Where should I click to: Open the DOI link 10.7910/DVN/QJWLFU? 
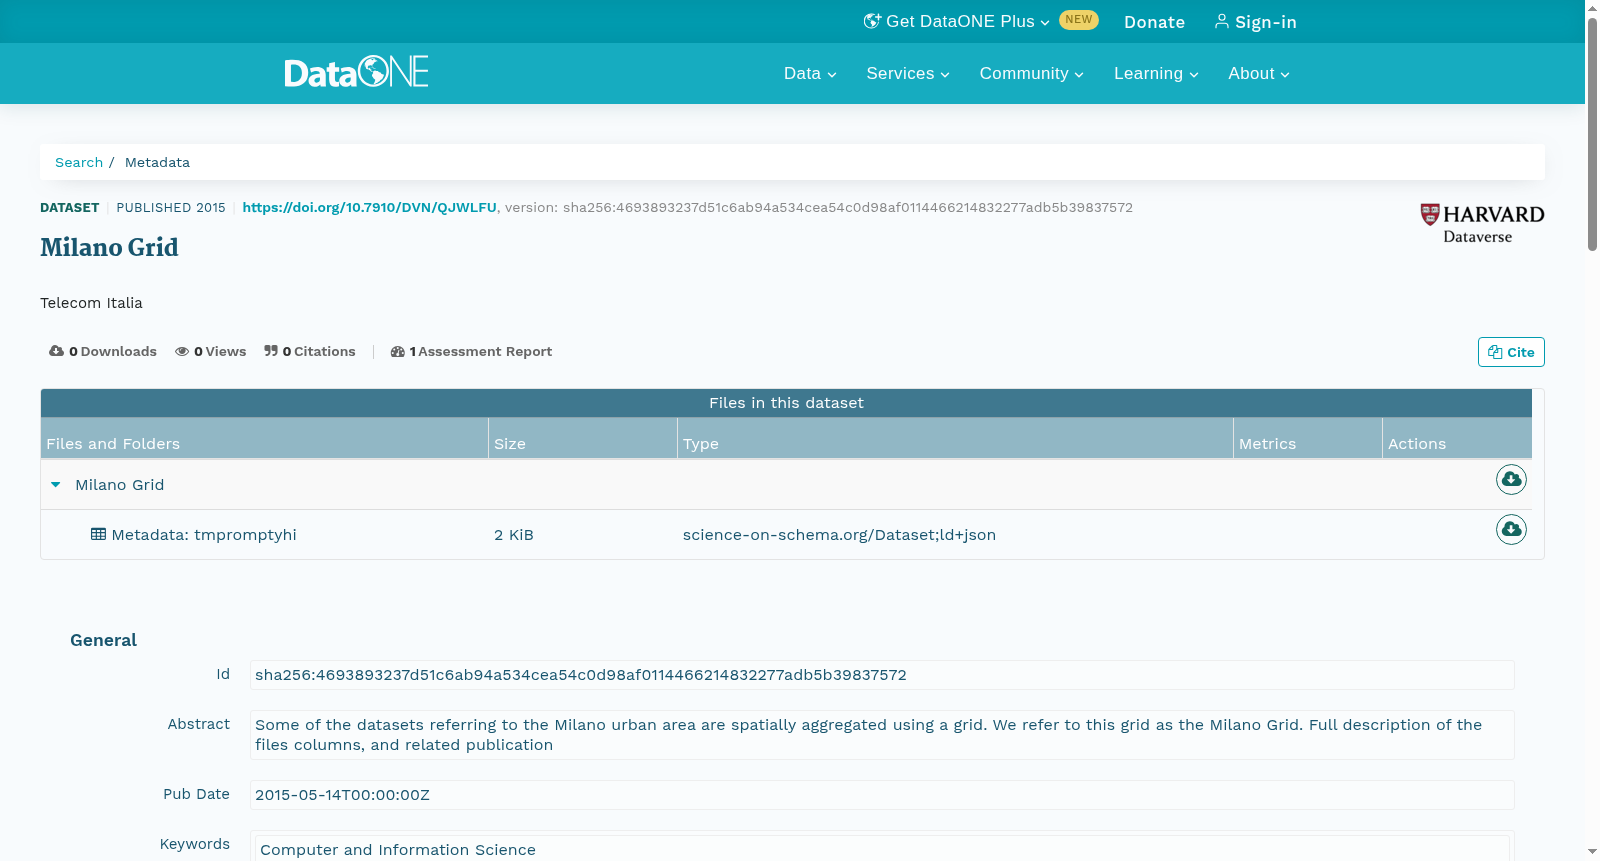(369, 207)
